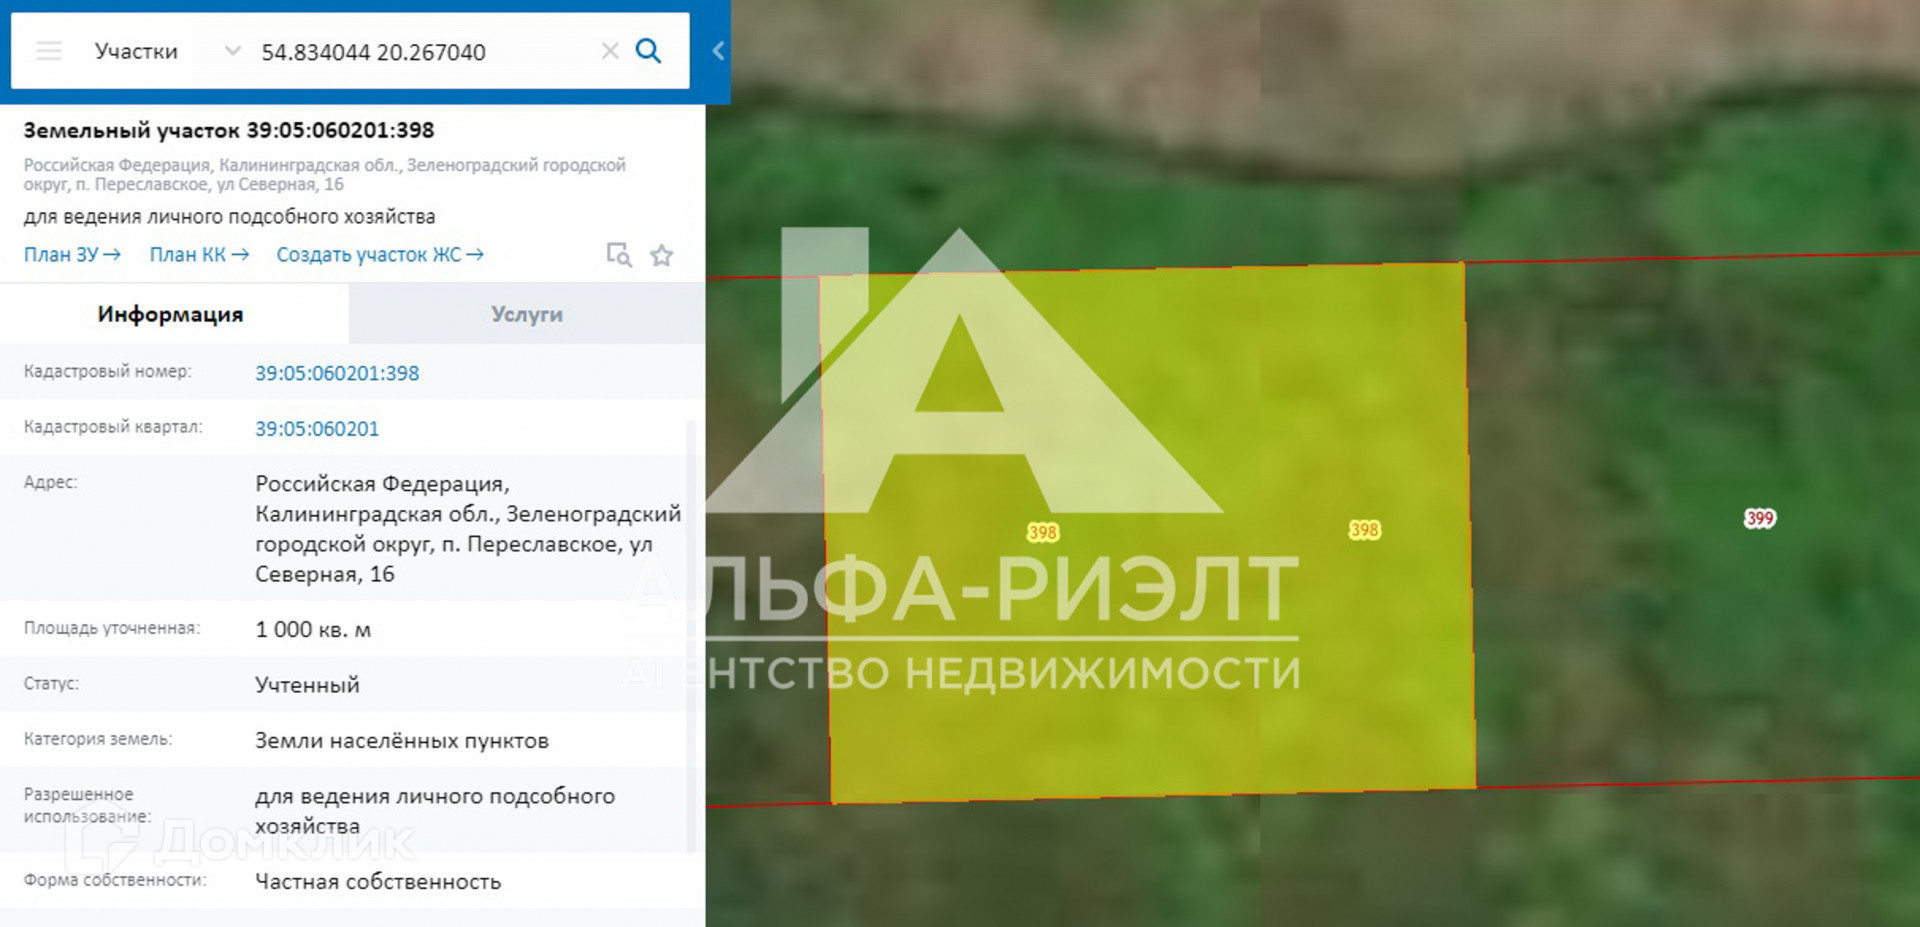
Task: Open cadastral quarter 39:05:060201 link
Action: [317, 429]
